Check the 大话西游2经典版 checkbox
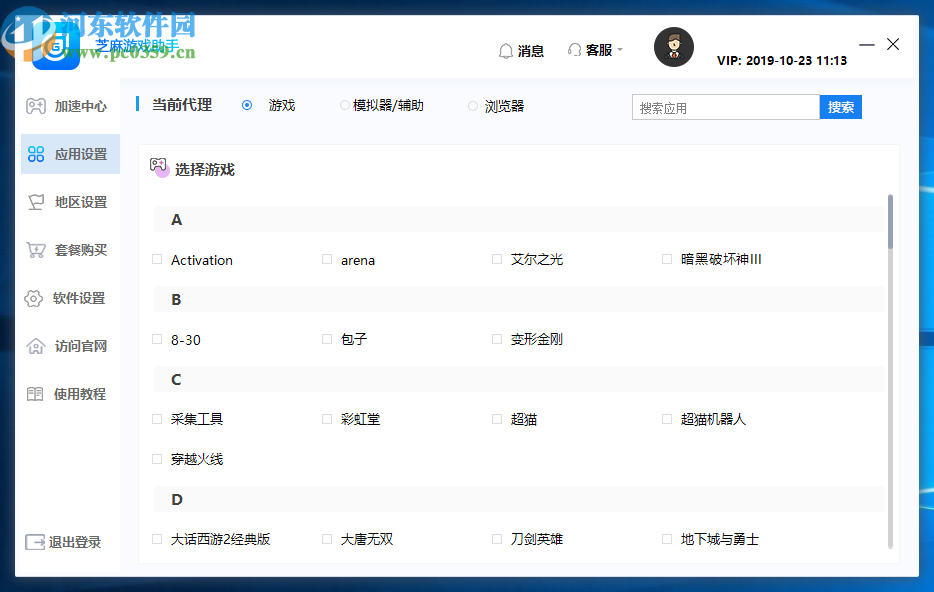Image resolution: width=934 pixels, height=592 pixels. (x=157, y=538)
